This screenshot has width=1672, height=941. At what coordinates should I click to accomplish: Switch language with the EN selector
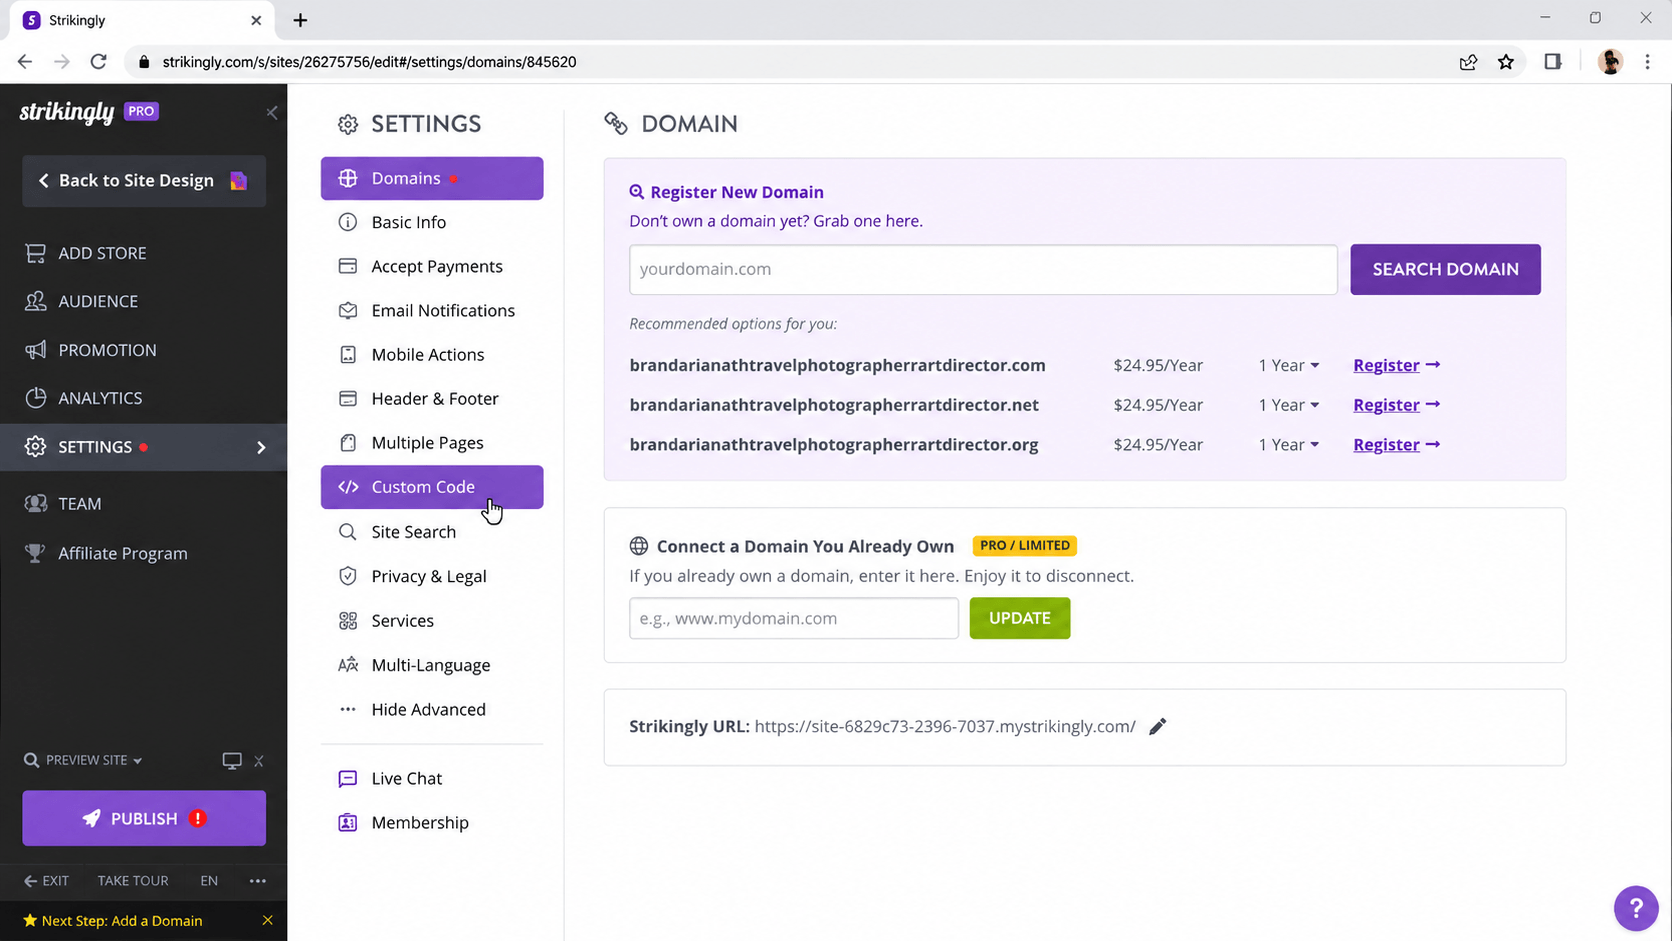pyautogui.click(x=209, y=881)
